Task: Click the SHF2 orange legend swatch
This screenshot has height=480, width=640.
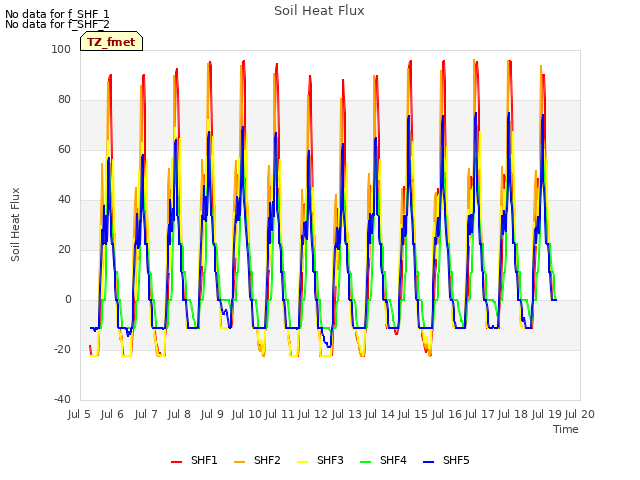Action: click(x=239, y=461)
